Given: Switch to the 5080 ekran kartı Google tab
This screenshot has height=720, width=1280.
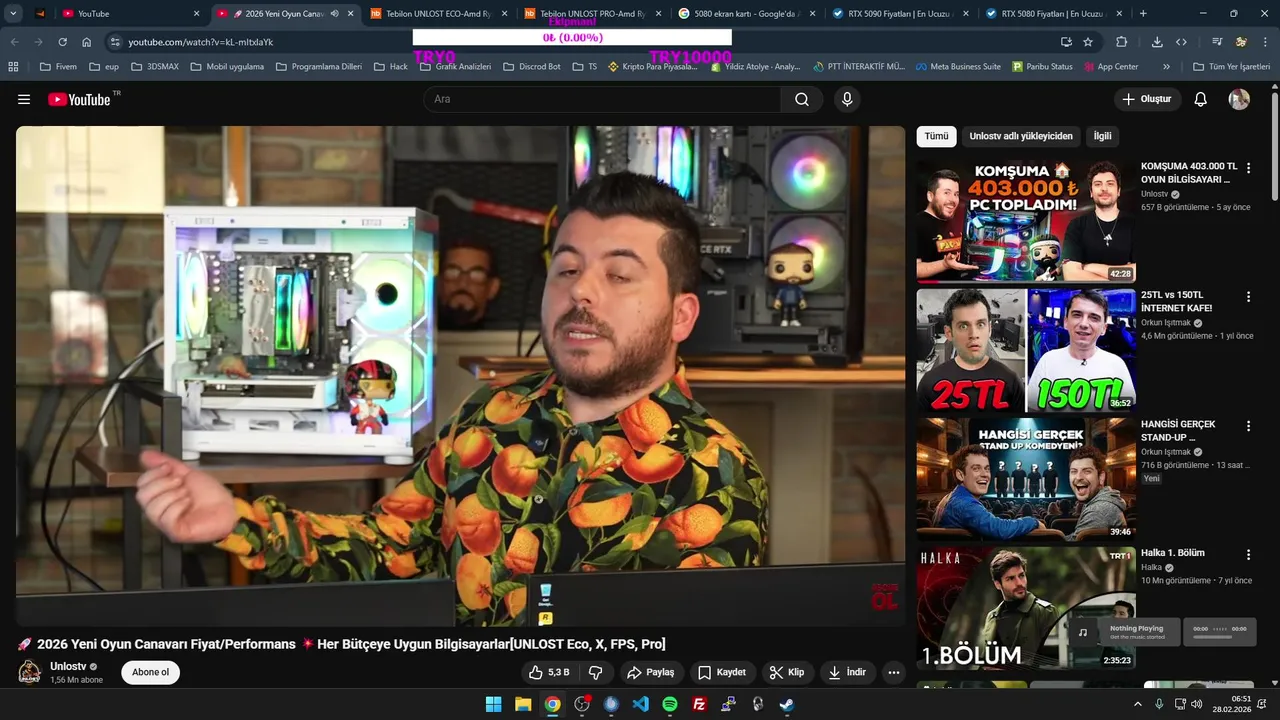Looking at the screenshot, I should click(x=746, y=14).
